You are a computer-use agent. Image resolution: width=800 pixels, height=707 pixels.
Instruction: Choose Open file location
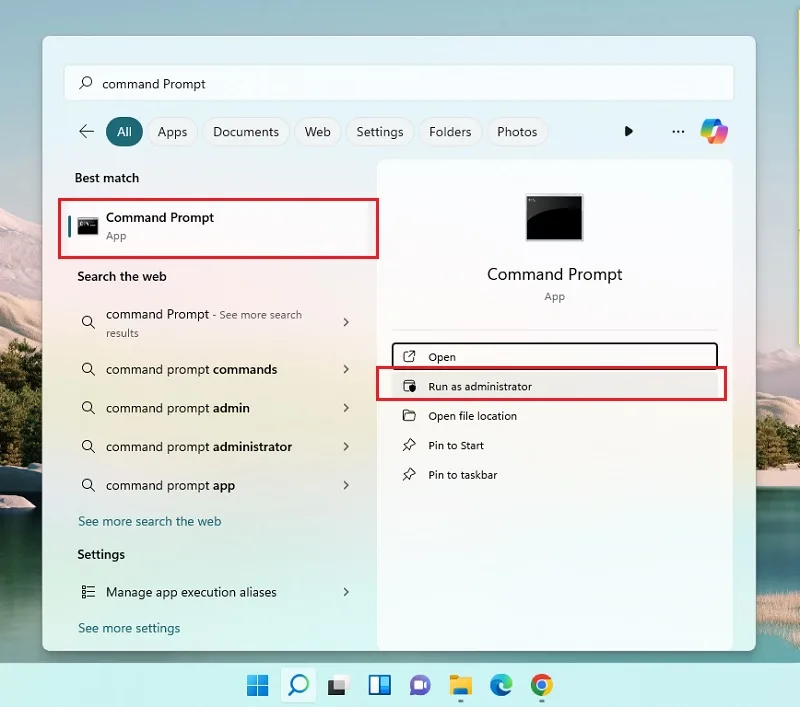[555, 416]
